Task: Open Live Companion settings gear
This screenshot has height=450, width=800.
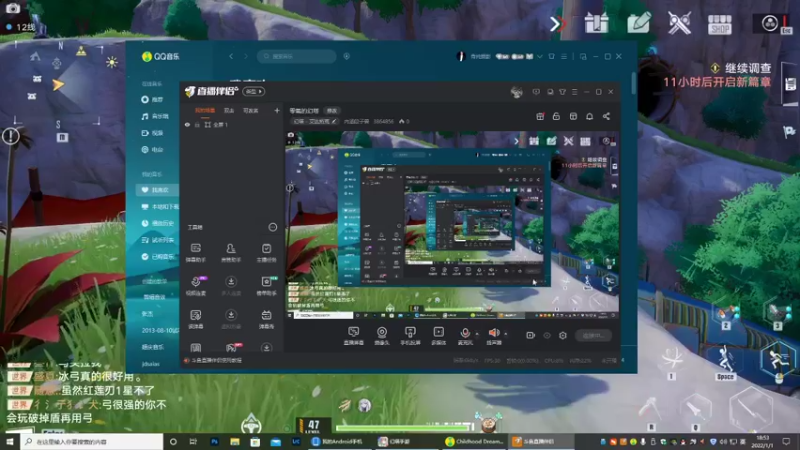Action: 563,335
